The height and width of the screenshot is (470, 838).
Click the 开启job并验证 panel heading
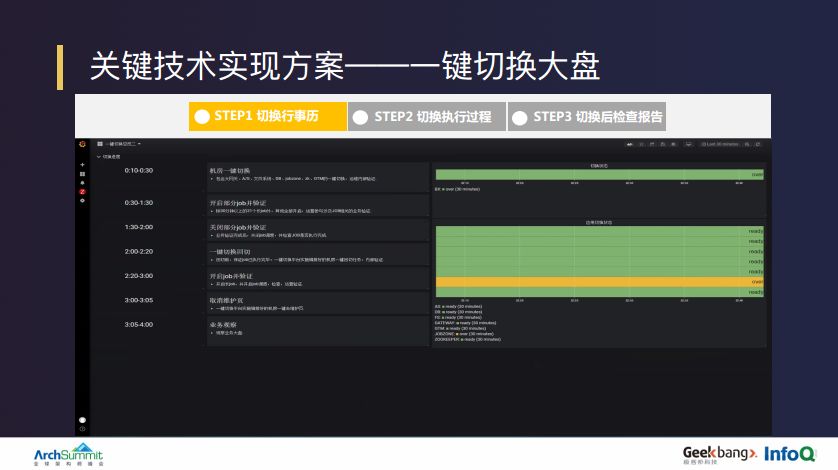coord(231,276)
